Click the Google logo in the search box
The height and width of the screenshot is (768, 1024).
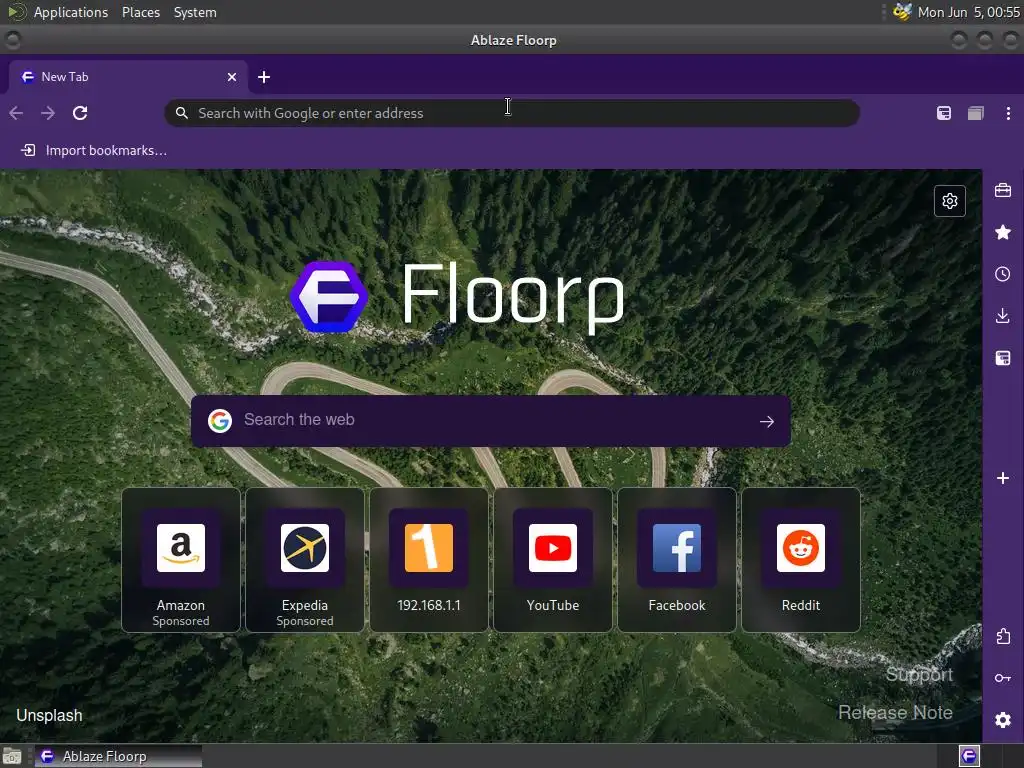coord(220,421)
